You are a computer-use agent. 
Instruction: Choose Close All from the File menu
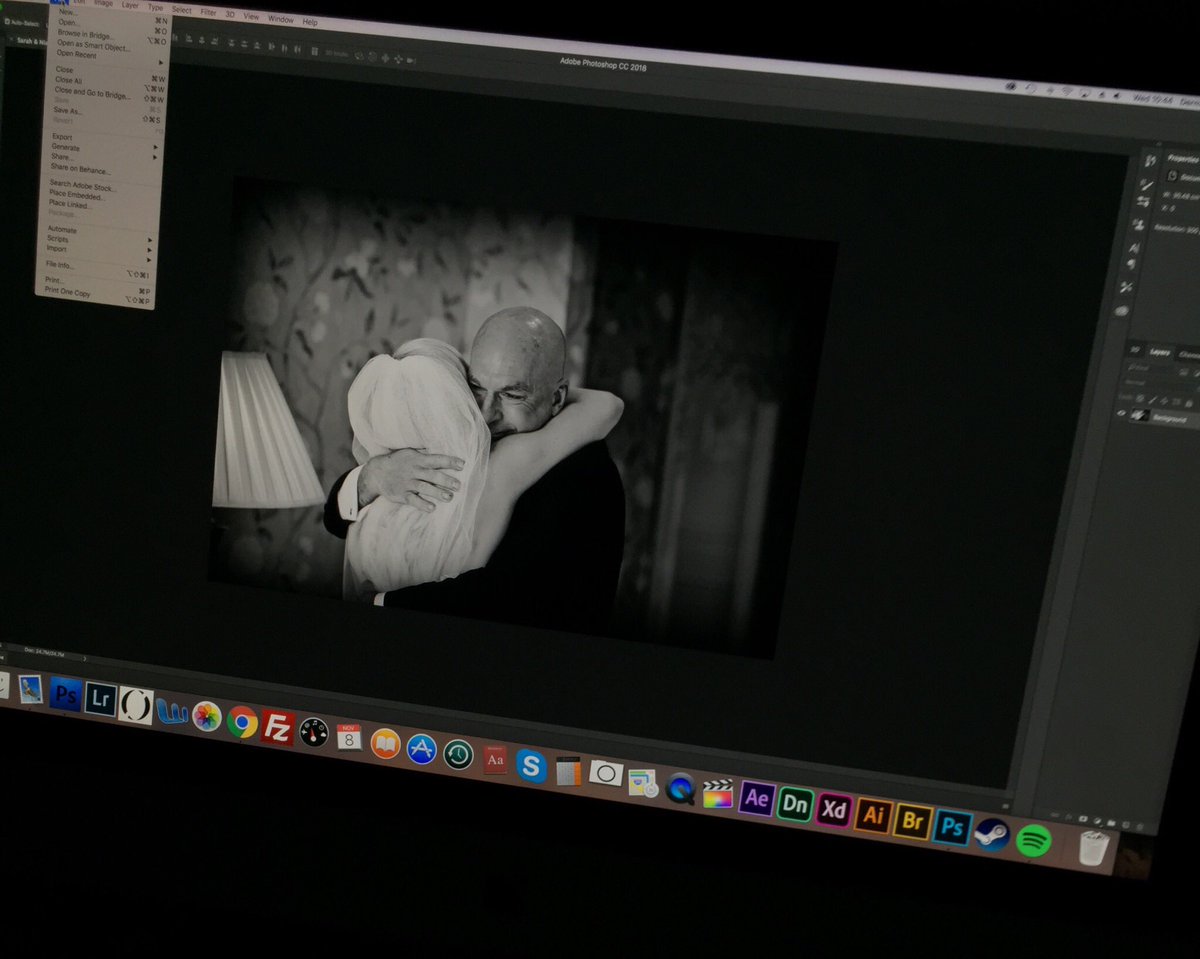click(69, 80)
